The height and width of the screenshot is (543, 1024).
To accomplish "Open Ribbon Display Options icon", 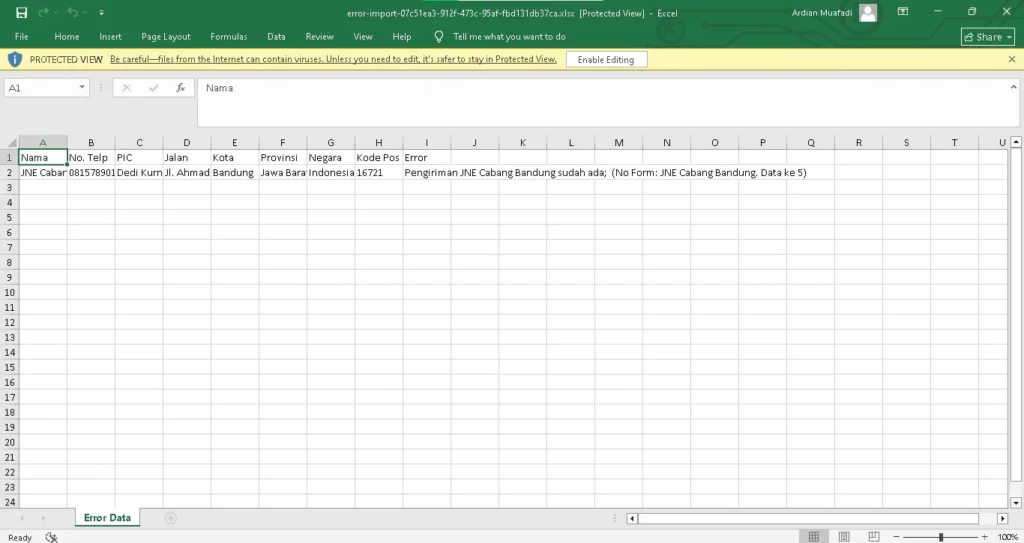I will [x=903, y=12].
